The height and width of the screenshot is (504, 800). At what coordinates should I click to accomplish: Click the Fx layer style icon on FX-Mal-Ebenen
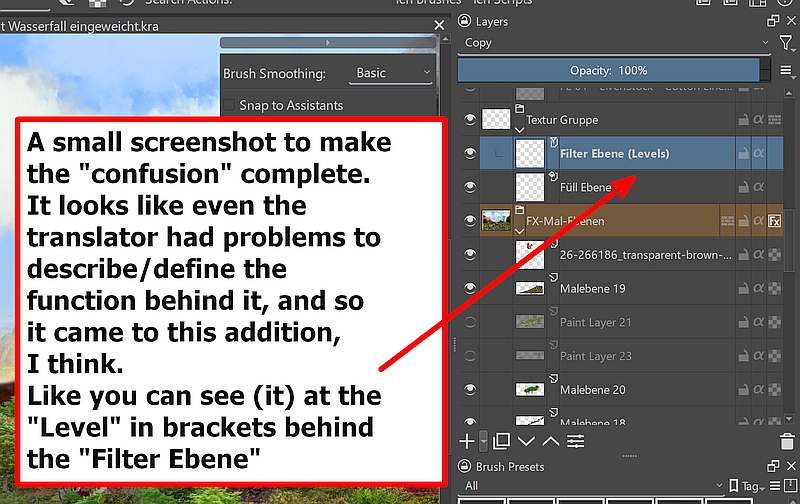click(774, 221)
